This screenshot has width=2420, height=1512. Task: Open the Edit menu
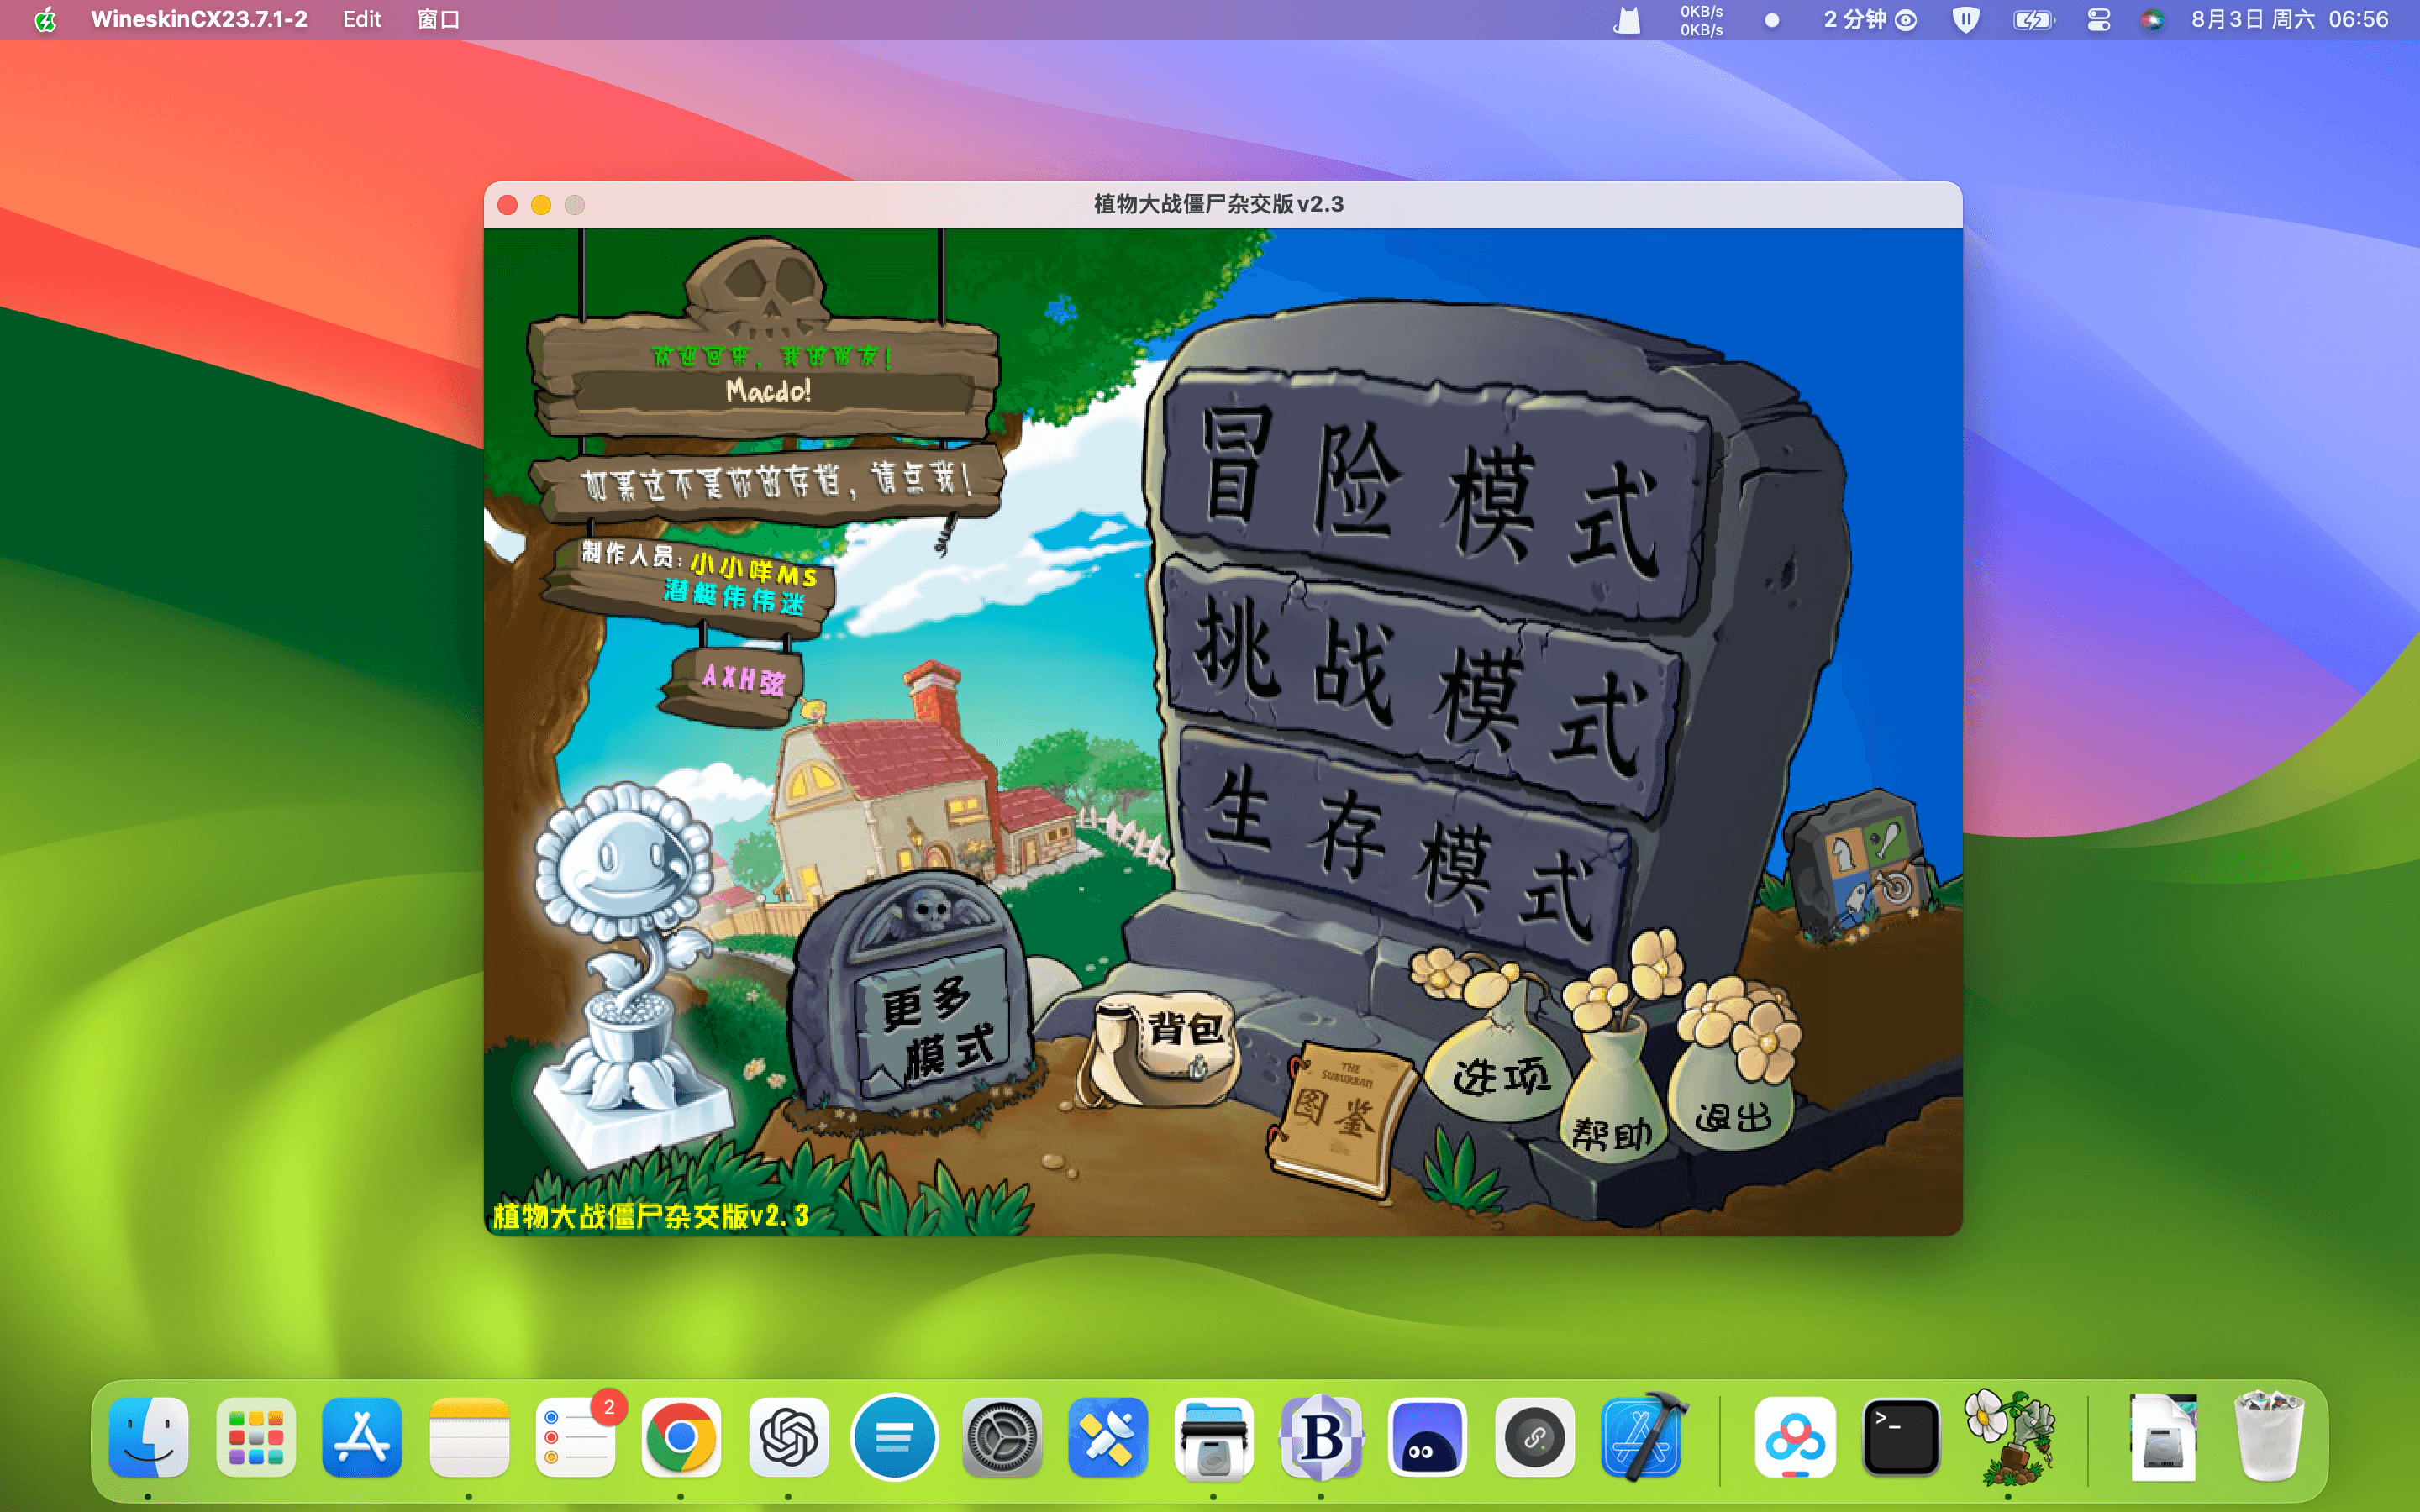[361, 19]
